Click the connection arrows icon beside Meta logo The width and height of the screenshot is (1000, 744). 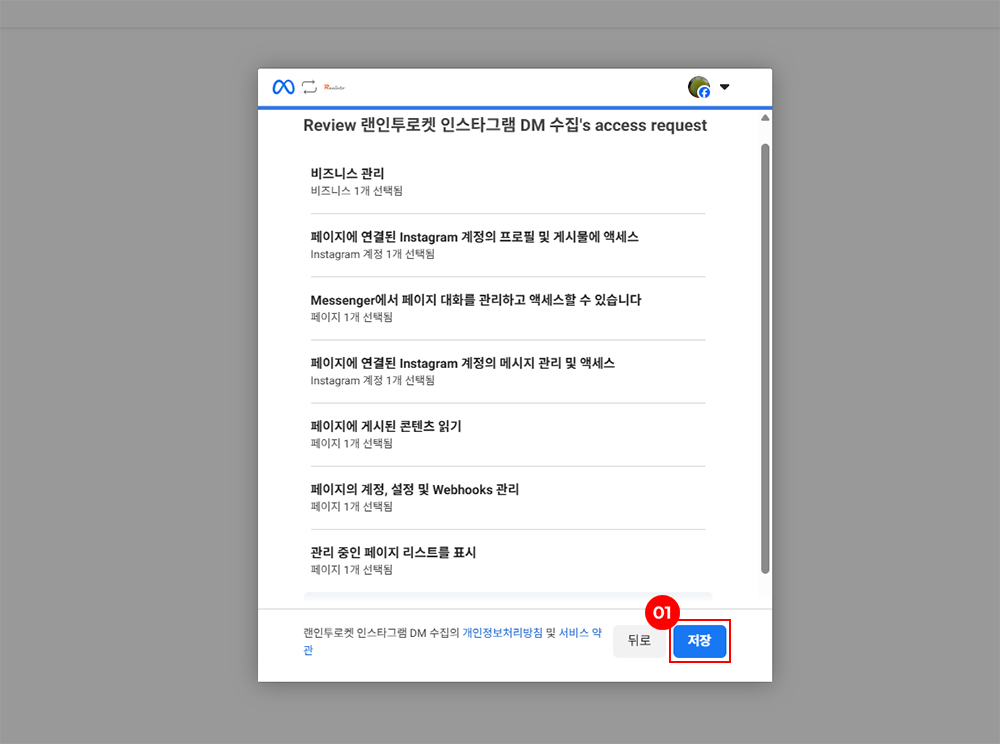coord(309,87)
